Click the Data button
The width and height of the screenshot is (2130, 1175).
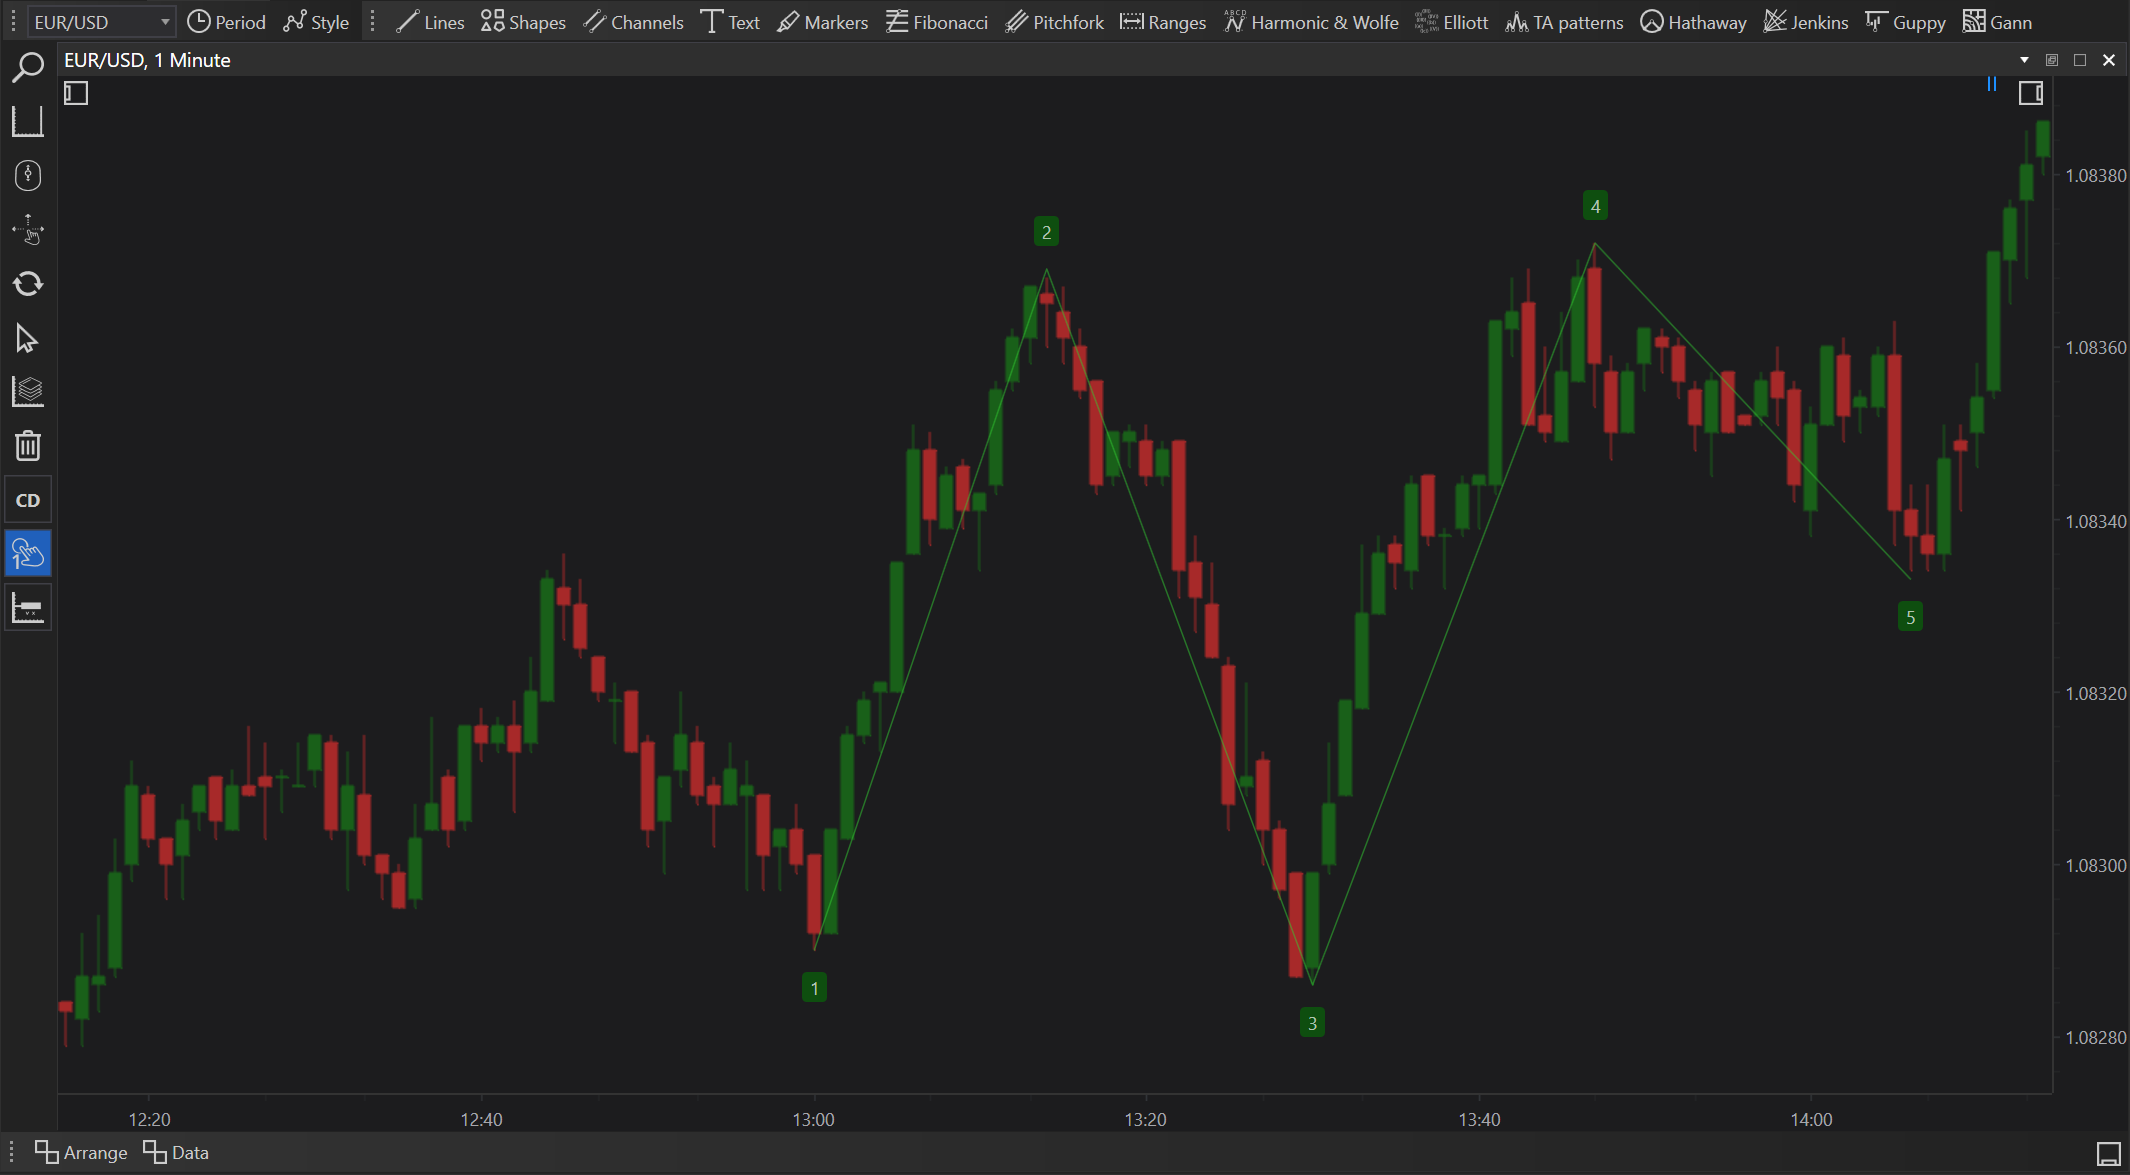(x=176, y=1152)
